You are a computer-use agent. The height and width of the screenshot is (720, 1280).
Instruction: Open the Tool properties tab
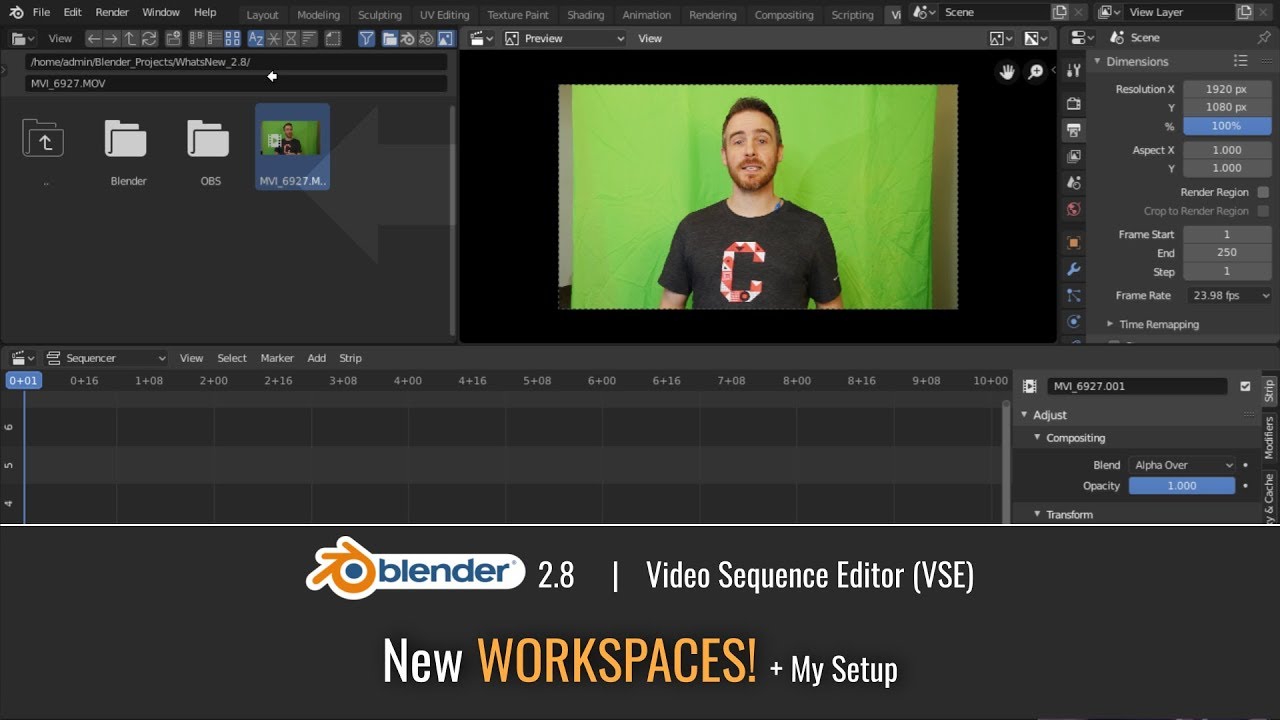[1074, 69]
